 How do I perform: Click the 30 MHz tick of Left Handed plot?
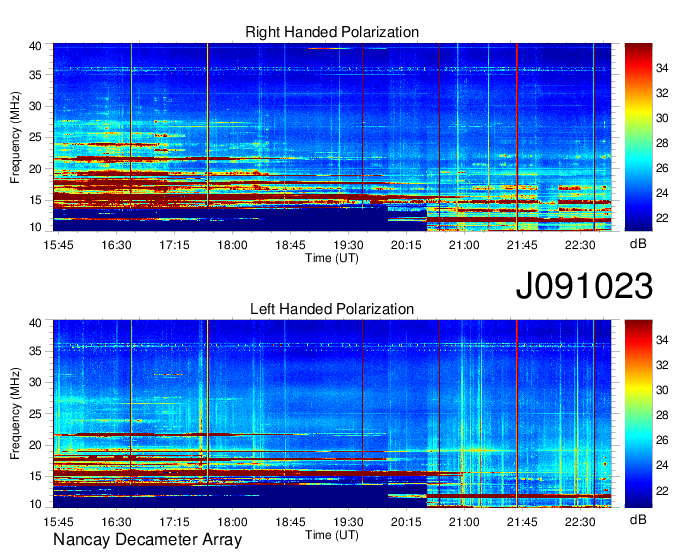click(35, 382)
